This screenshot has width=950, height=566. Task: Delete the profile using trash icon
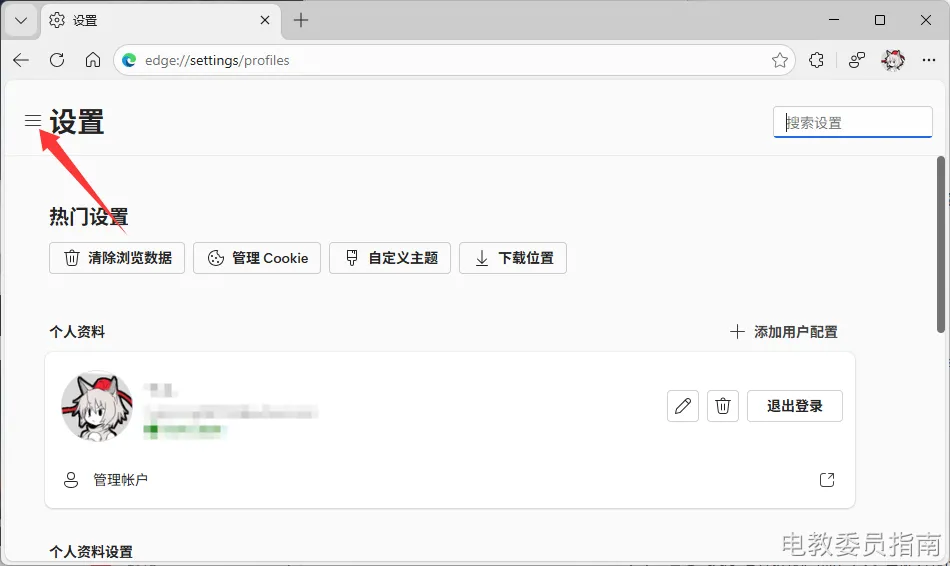pos(723,406)
